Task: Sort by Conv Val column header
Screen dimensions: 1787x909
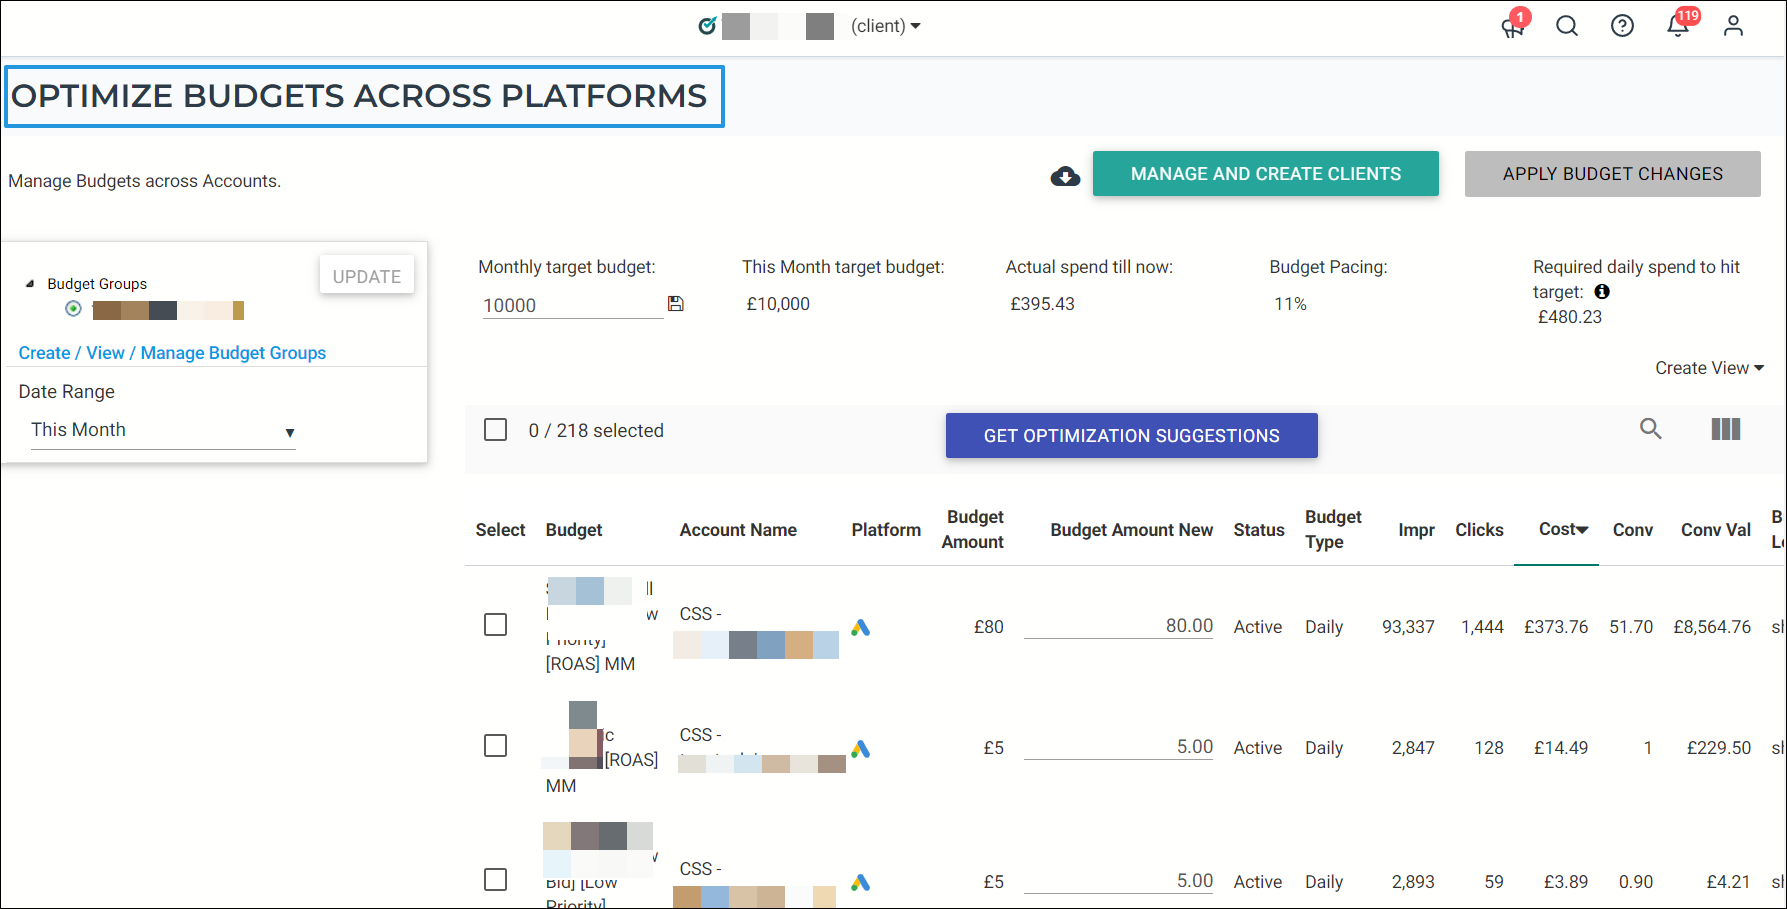Action: coord(1716,530)
